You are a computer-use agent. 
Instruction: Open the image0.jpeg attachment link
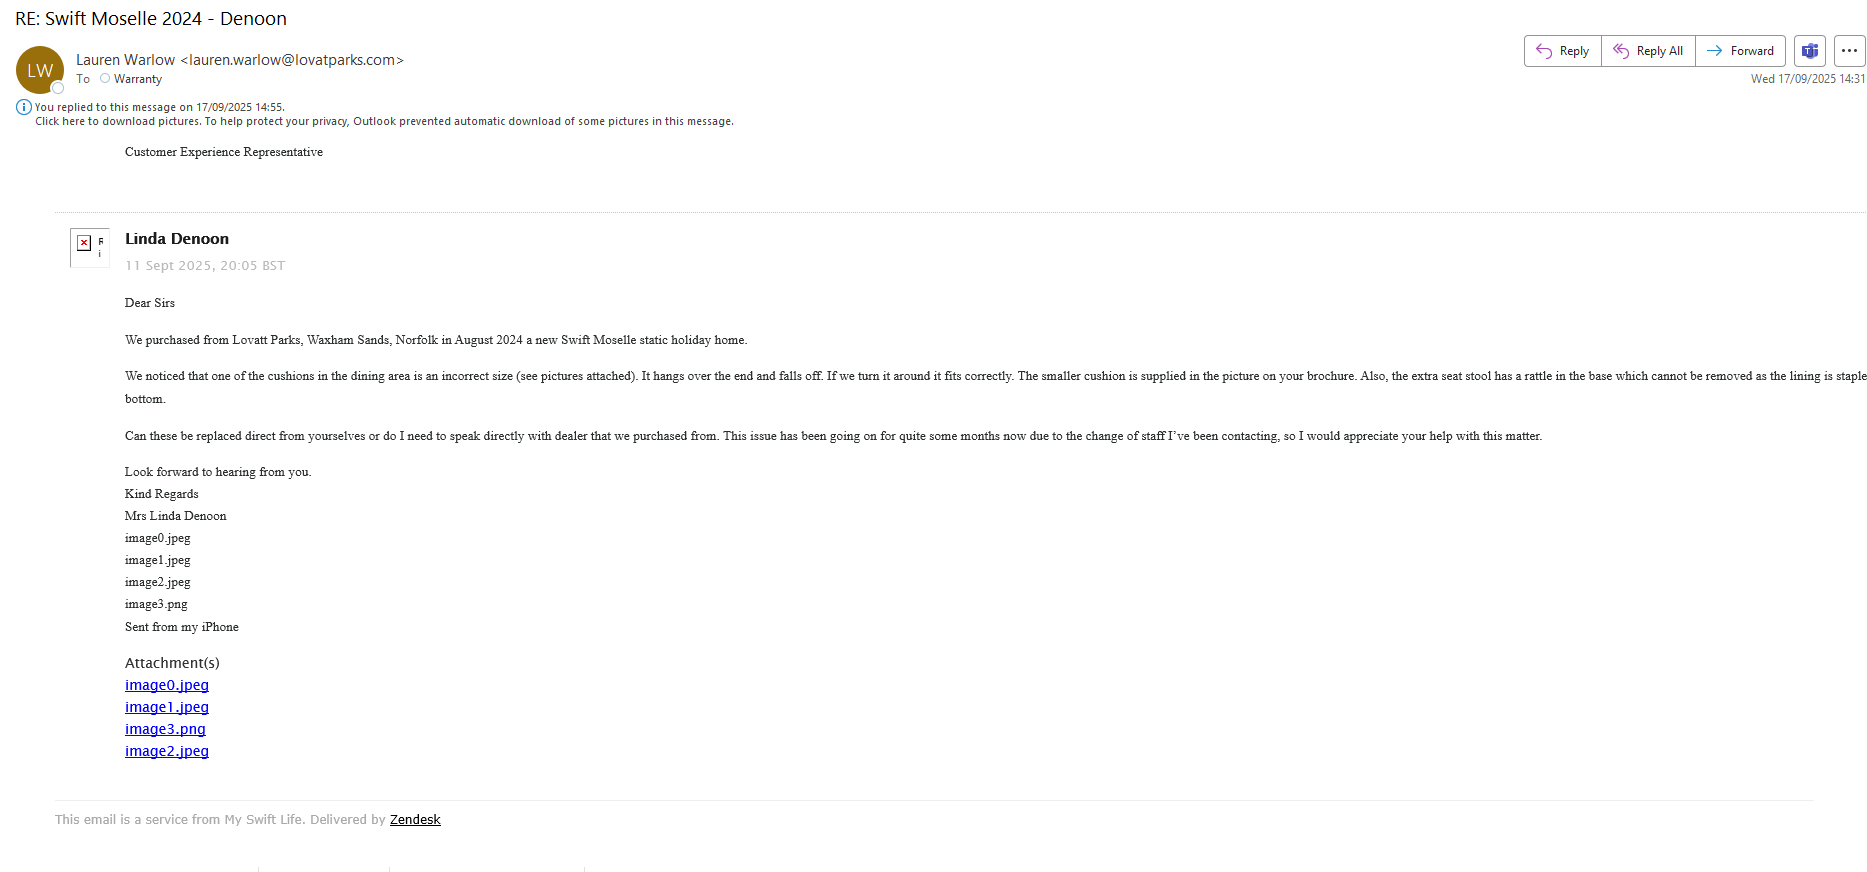(x=166, y=685)
